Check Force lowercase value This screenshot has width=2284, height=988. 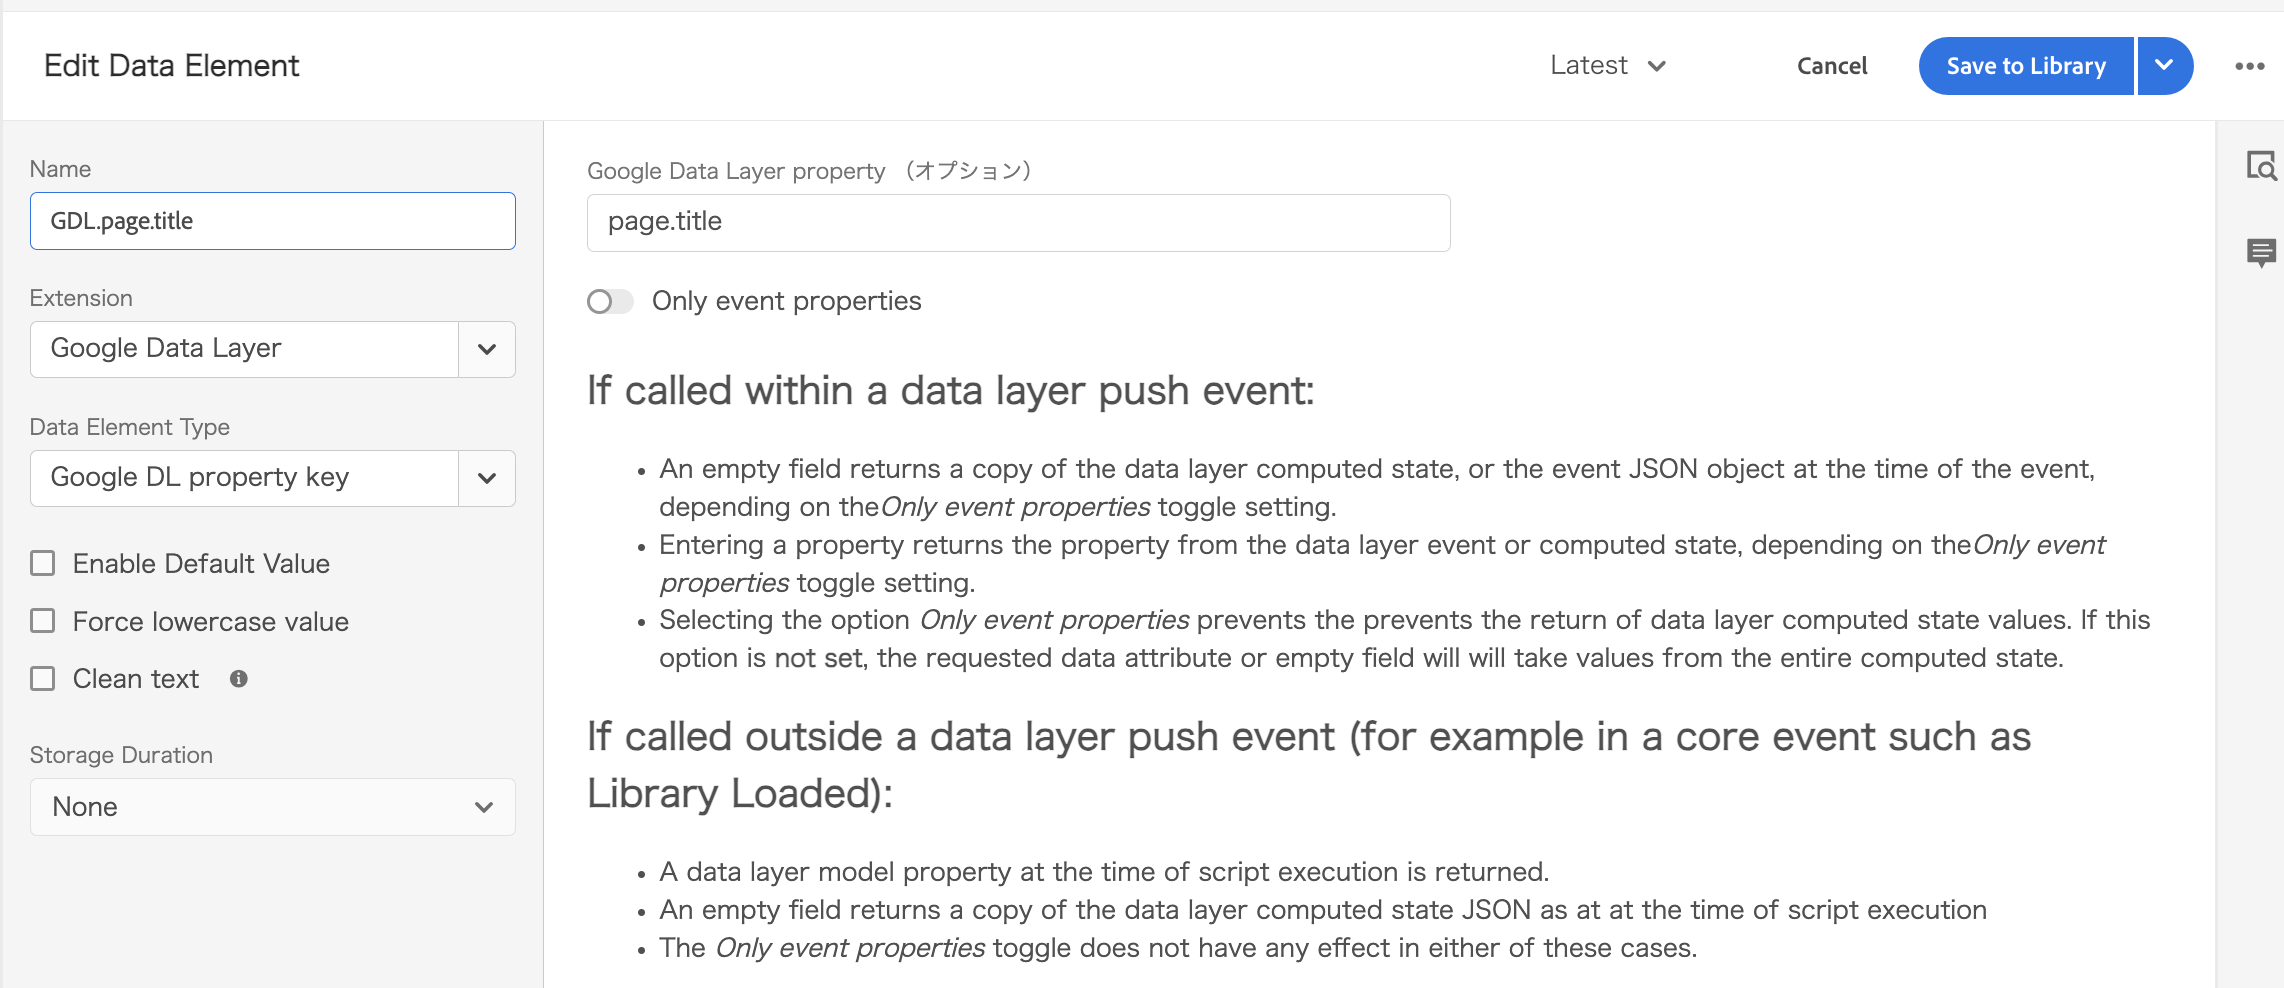pyautogui.click(x=43, y=621)
